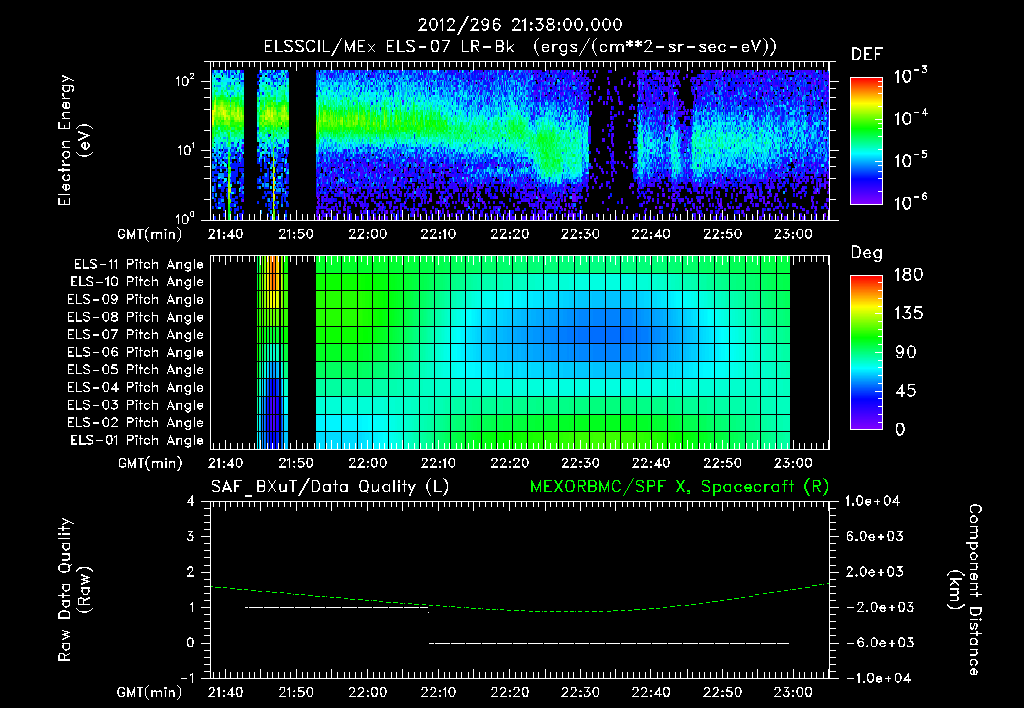Click 22:40 time label under data quality panel
The image size is (1024, 708).
pos(650,692)
